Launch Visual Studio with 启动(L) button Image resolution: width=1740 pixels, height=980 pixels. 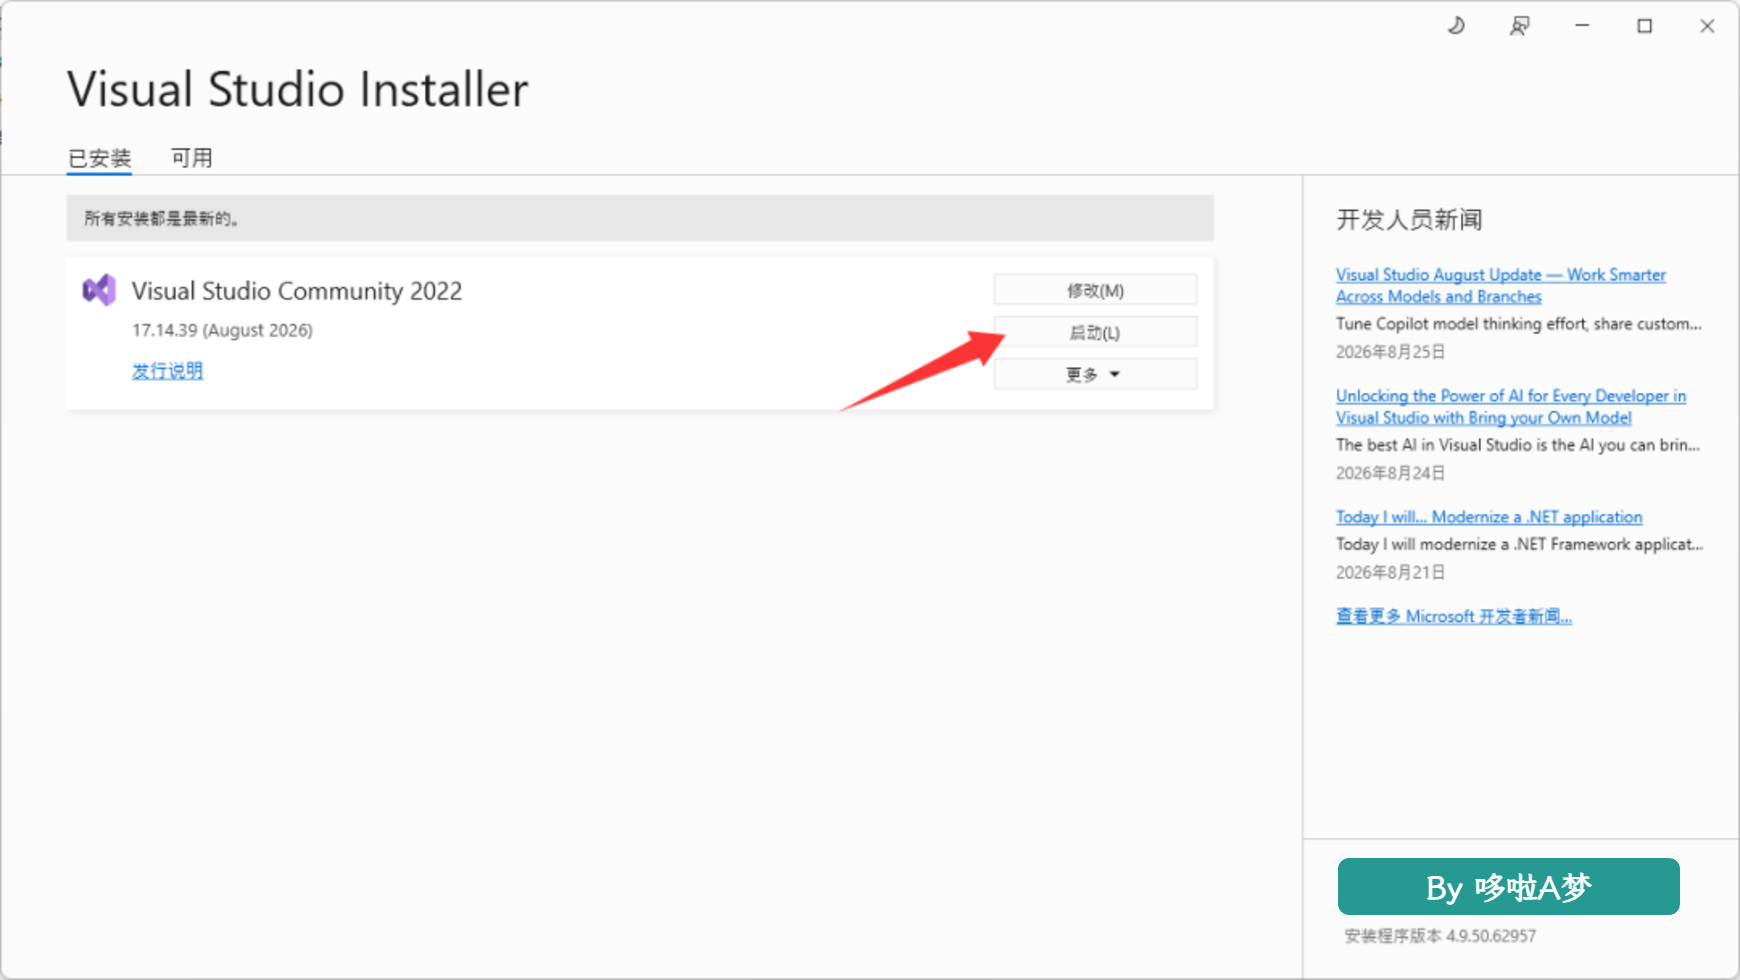(1095, 332)
